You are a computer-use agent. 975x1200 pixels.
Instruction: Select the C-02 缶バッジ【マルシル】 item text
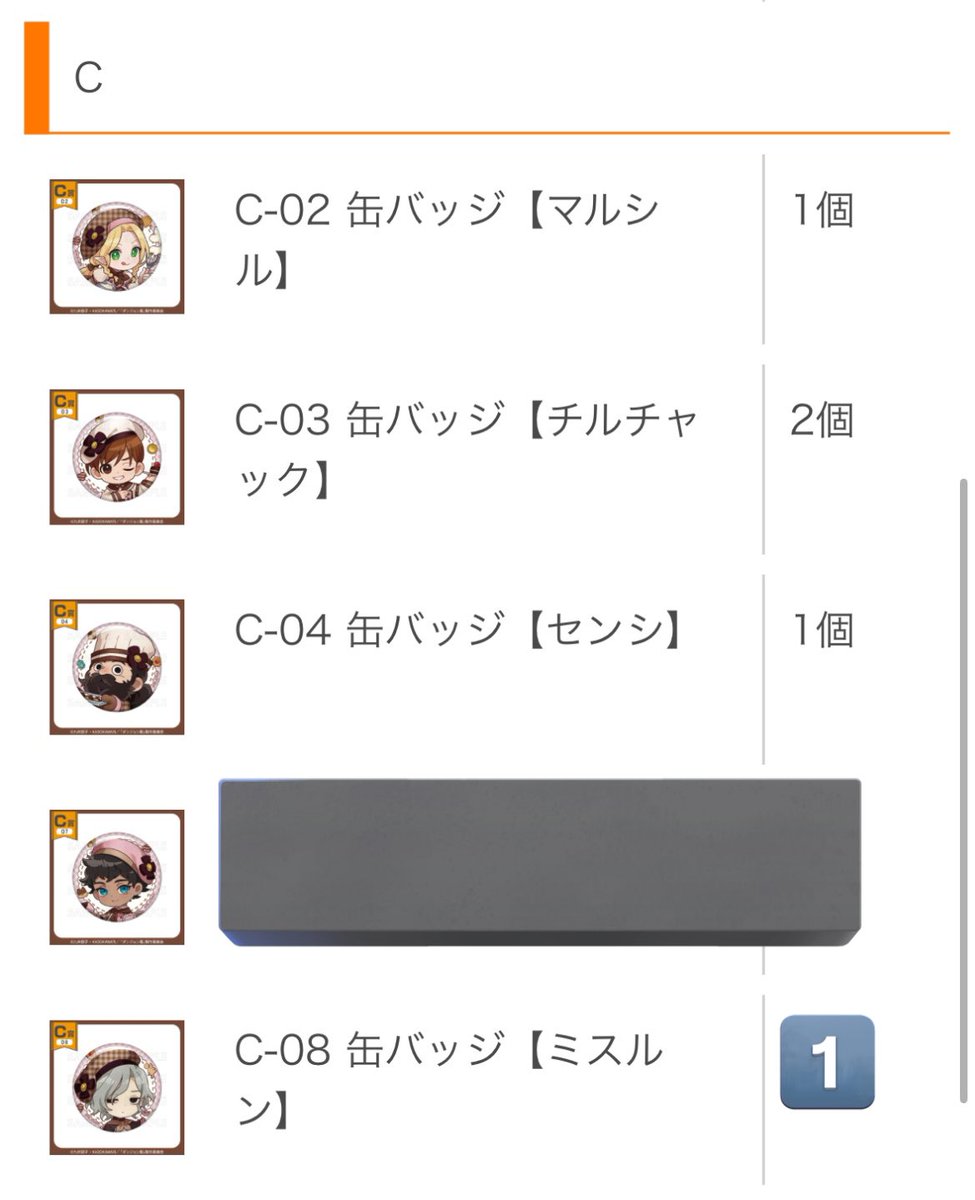point(448,240)
